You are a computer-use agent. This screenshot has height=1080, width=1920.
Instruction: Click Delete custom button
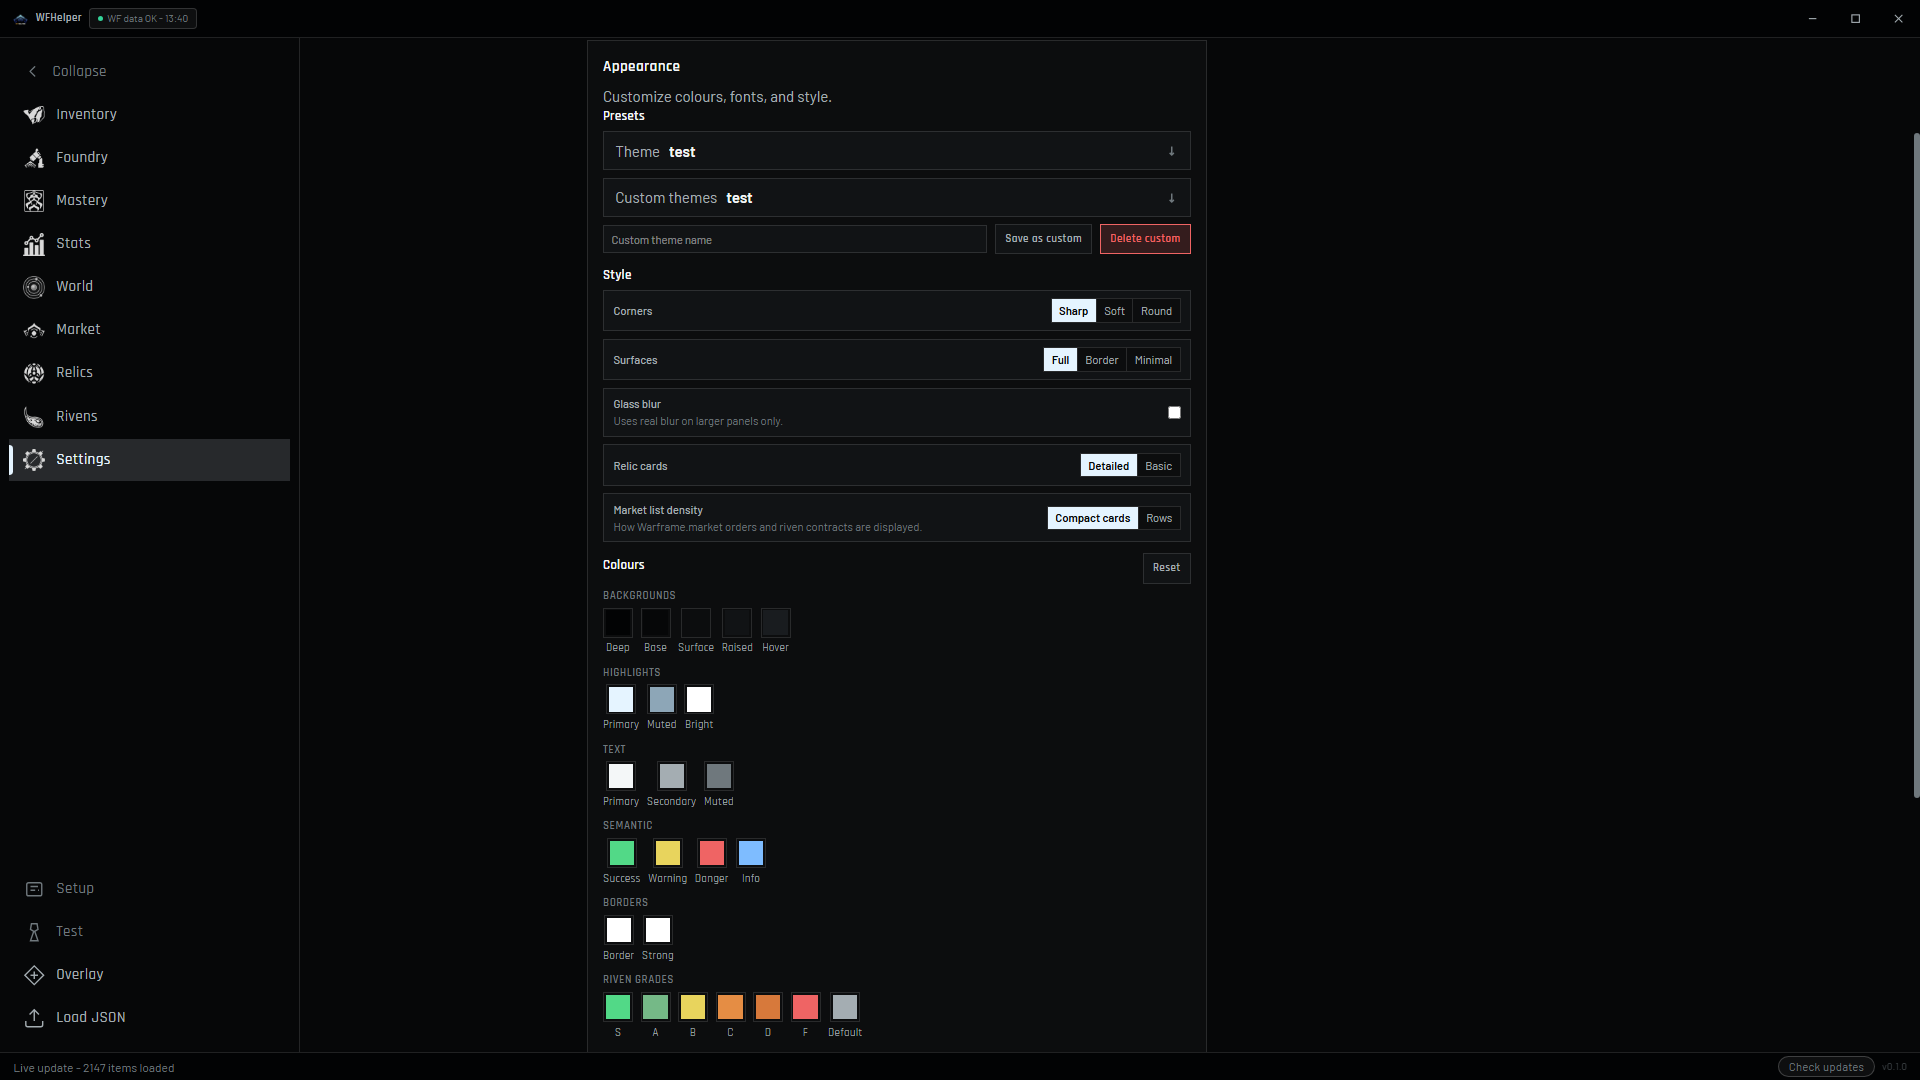click(1145, 239)
